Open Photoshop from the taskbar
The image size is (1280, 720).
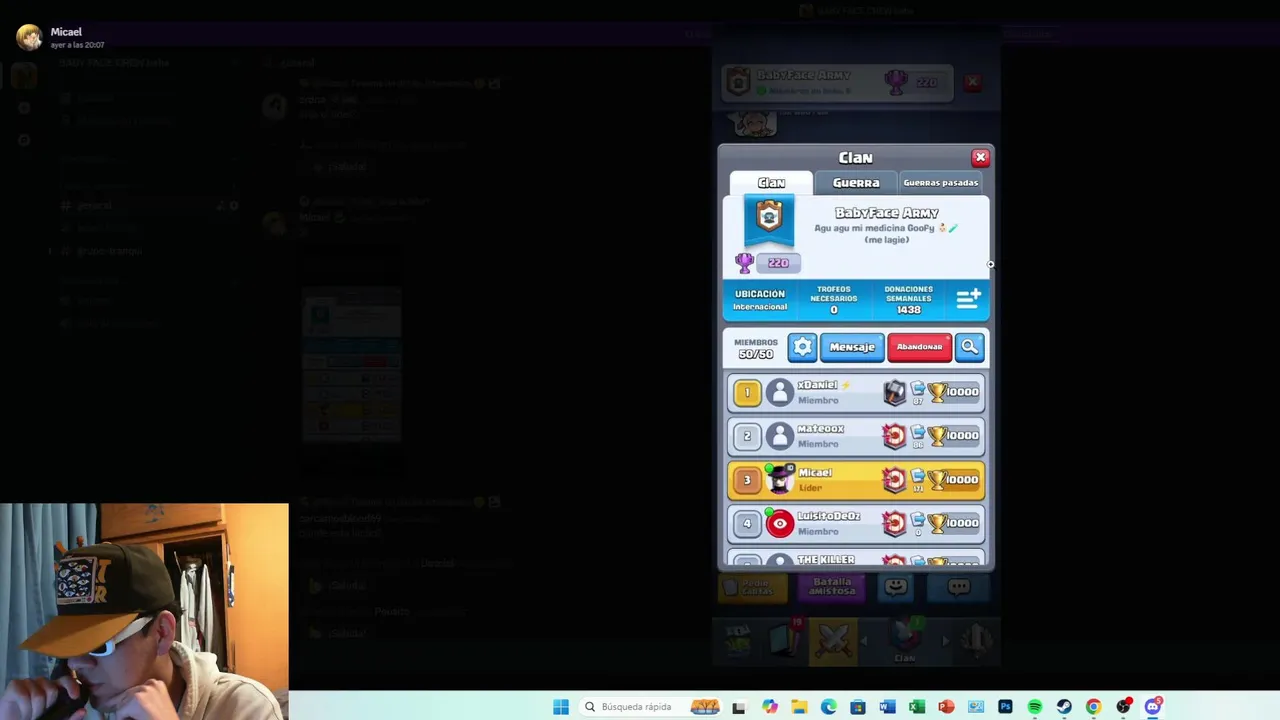[x=1005, y=707]
